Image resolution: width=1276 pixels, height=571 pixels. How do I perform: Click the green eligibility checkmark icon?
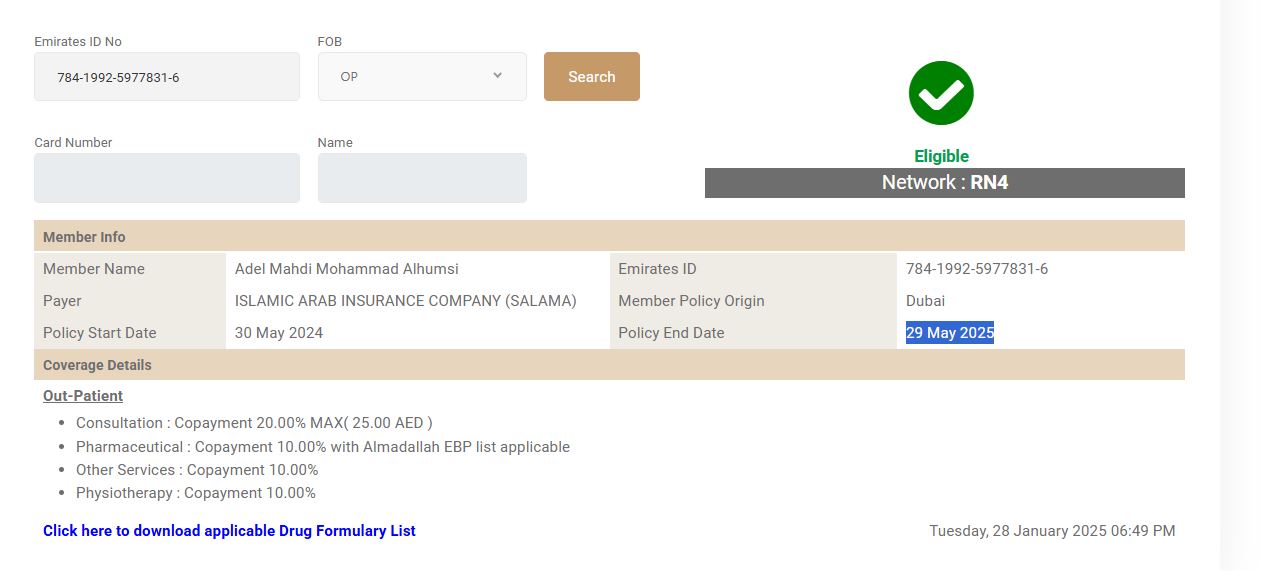coord(941,93)
